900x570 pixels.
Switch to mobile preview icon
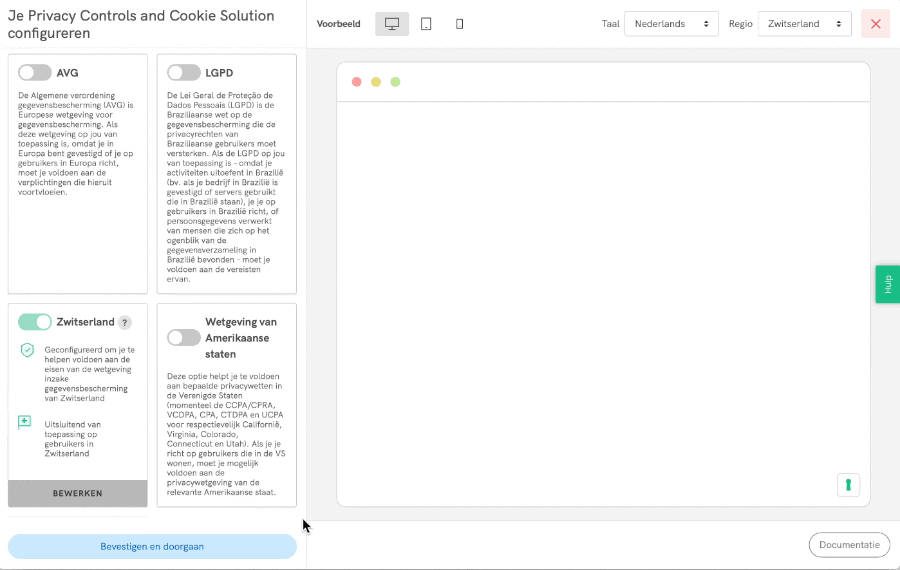click(459, 24)
